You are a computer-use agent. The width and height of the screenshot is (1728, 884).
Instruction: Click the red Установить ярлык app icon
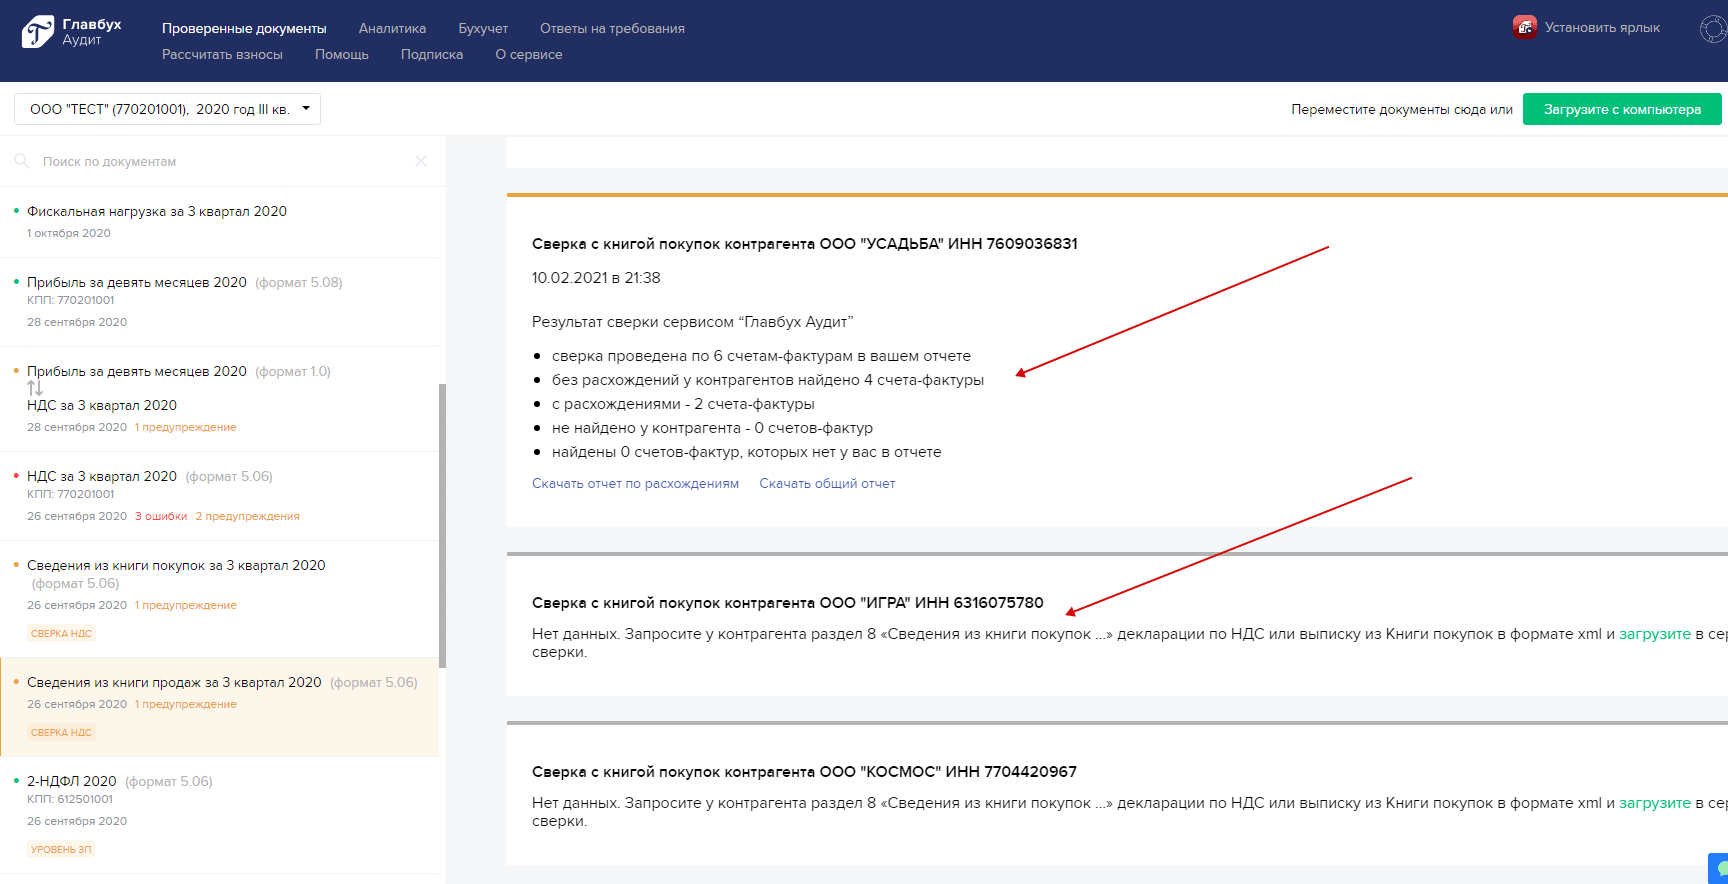(x=1524, y=27)
